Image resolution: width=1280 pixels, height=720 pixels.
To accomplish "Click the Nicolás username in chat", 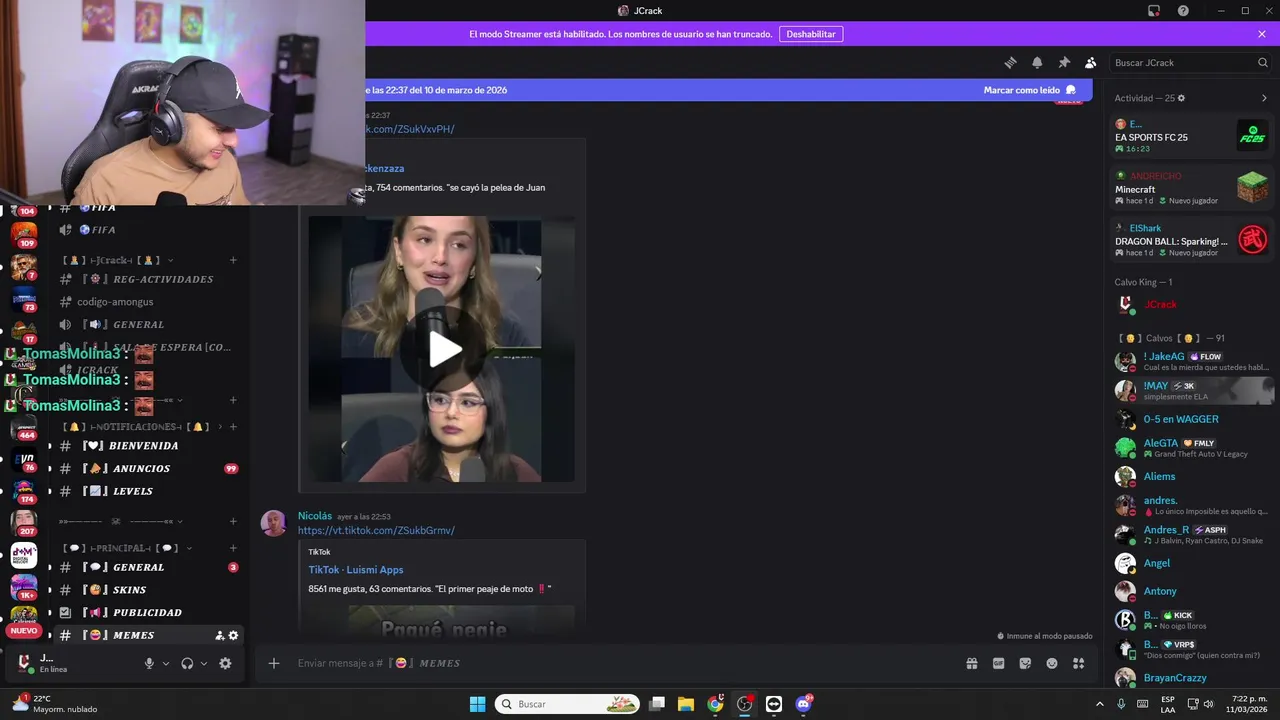I will [314, 516].
